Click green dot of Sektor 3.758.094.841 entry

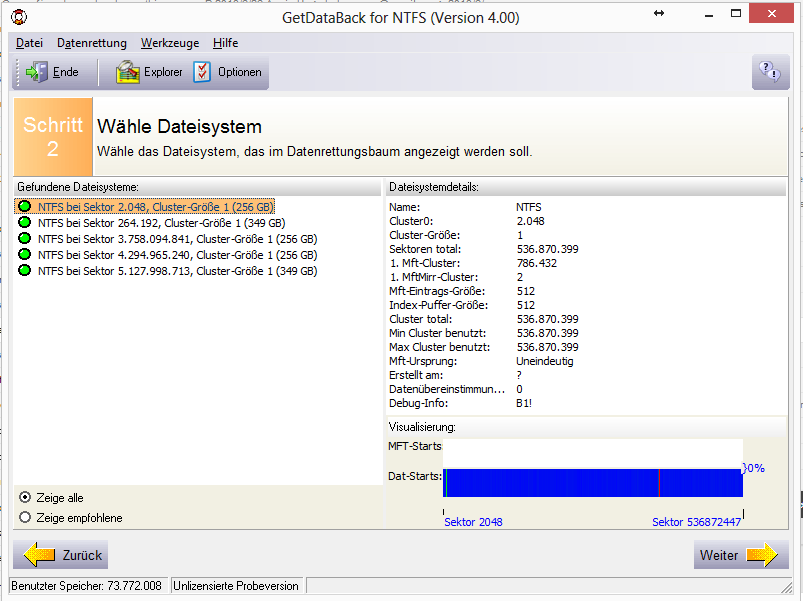(24, 238)
